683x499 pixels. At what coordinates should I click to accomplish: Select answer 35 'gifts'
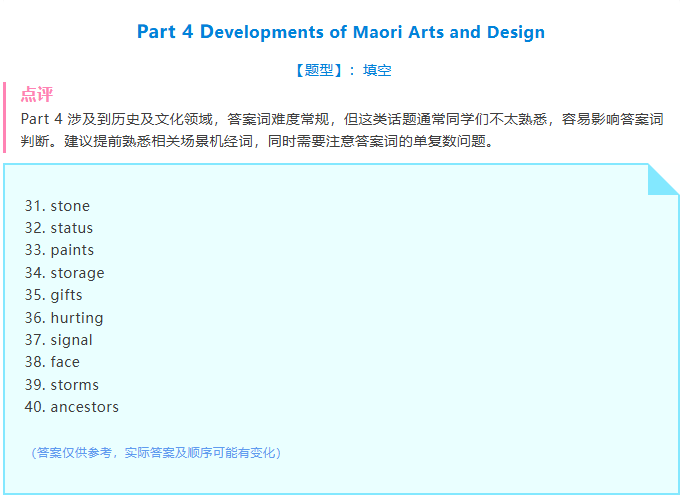[x=54, y=295]
